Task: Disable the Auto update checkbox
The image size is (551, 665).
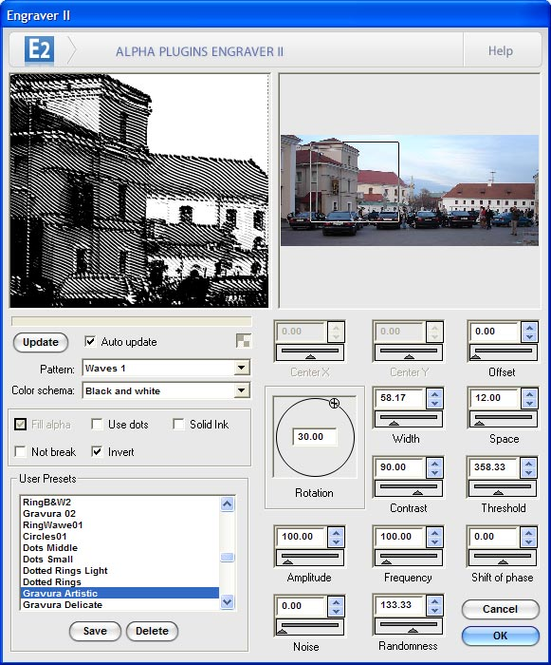Action: tap(90, 341)
